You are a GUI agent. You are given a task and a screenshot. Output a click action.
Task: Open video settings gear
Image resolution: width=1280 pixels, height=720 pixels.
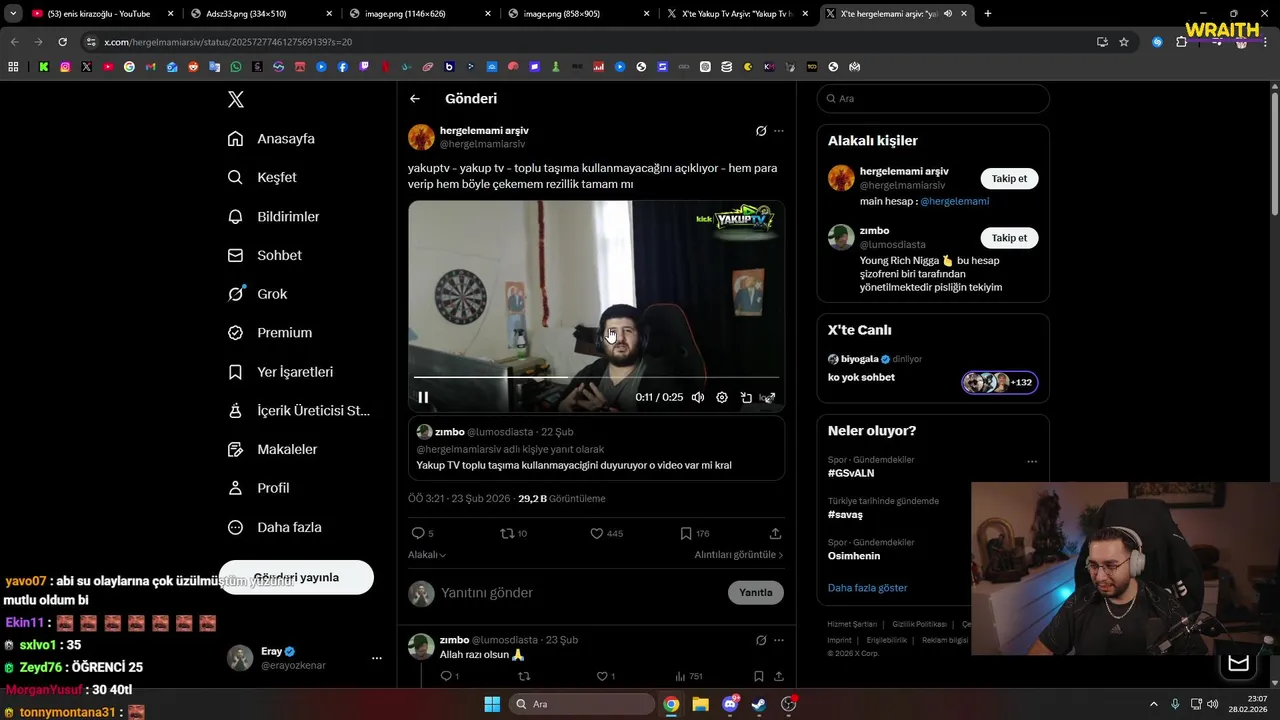(722, 397)
